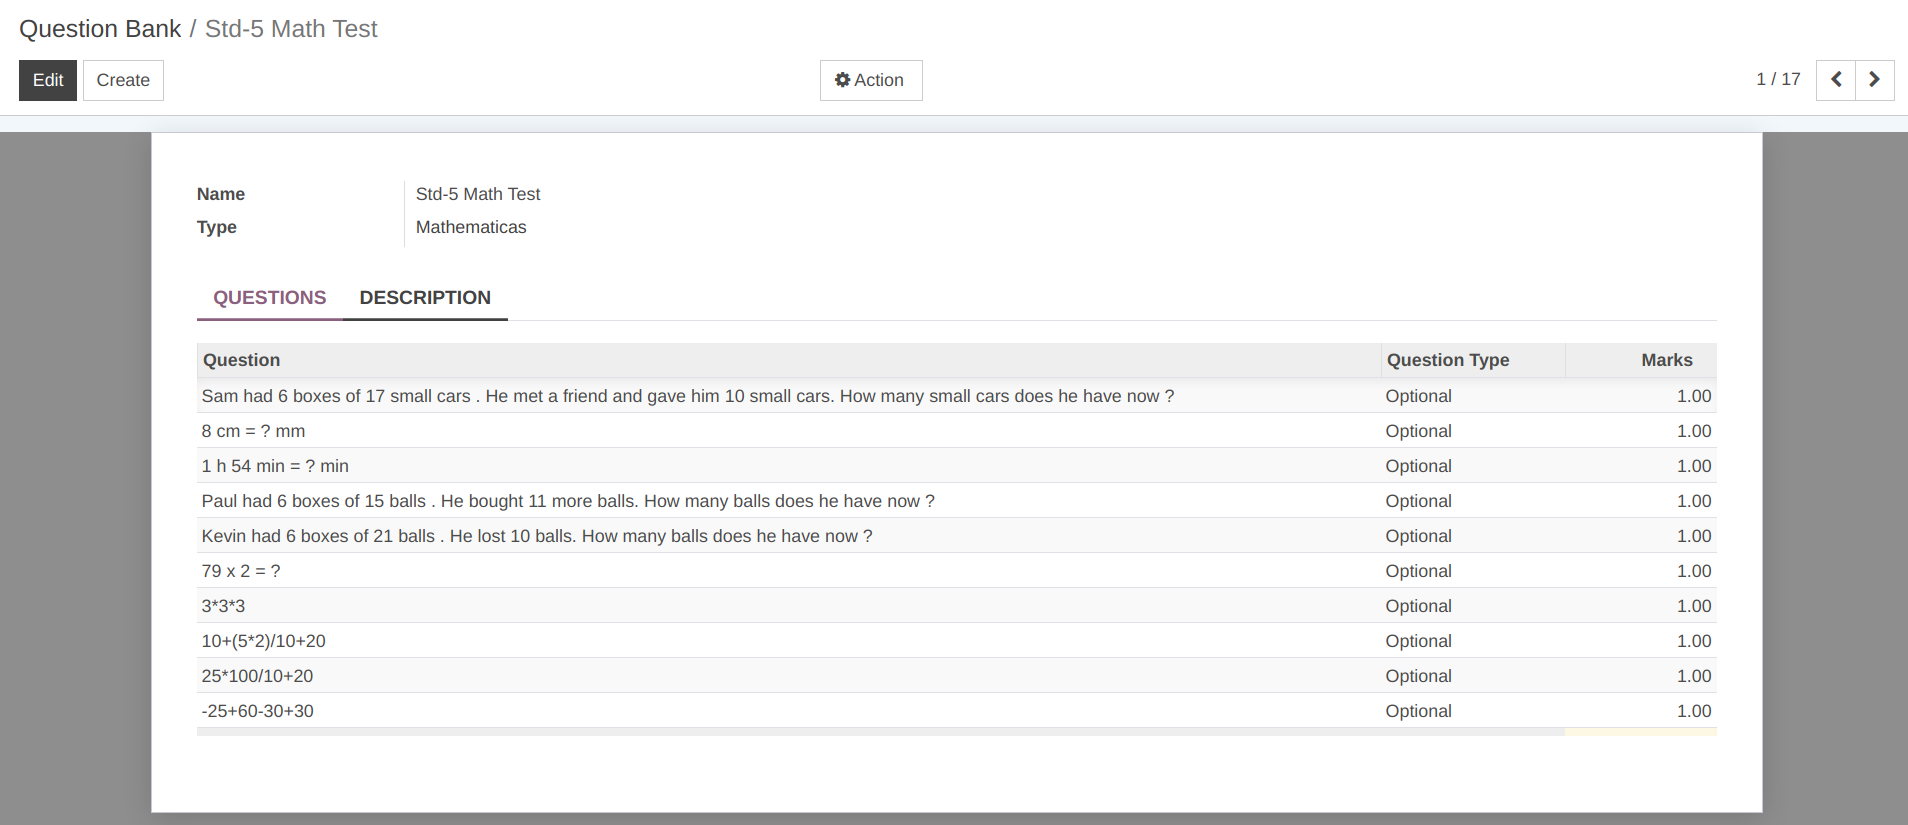
Task: Sort by the Question Type column header
Action: [1472, 360]
